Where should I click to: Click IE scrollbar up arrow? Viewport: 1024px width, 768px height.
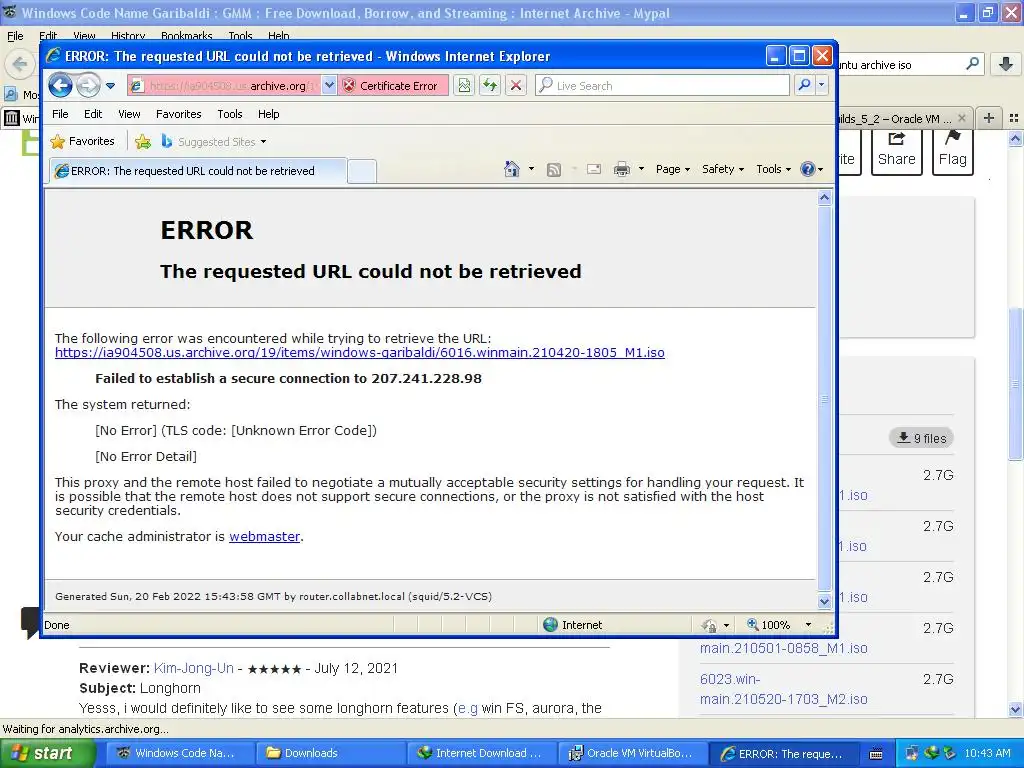tap(824, 198)
